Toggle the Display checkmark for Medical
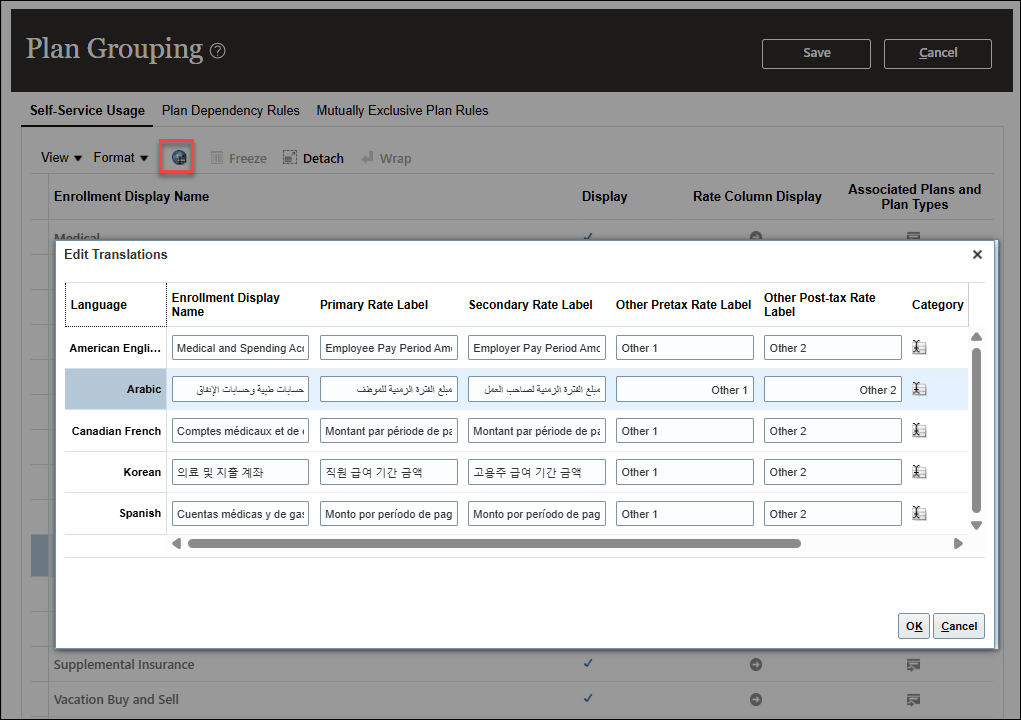The width and height of the screenshot is (1021, 720). (x=588, y=237)
